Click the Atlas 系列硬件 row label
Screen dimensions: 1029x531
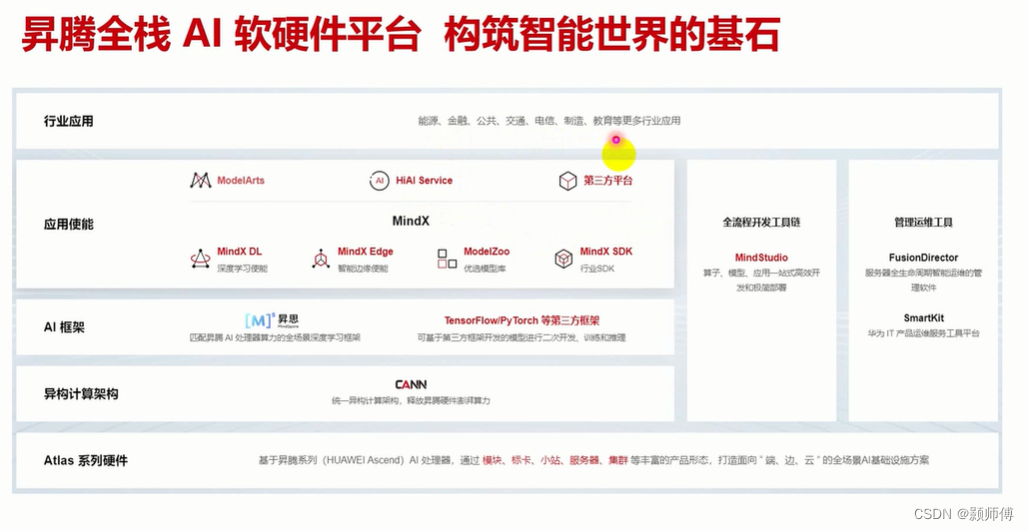(86, 461)
